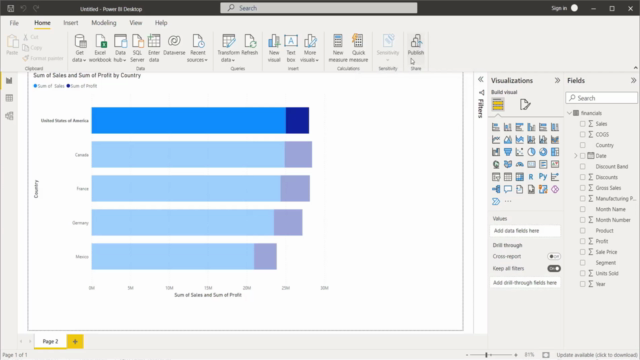Select the Pie chart visual

531,152
